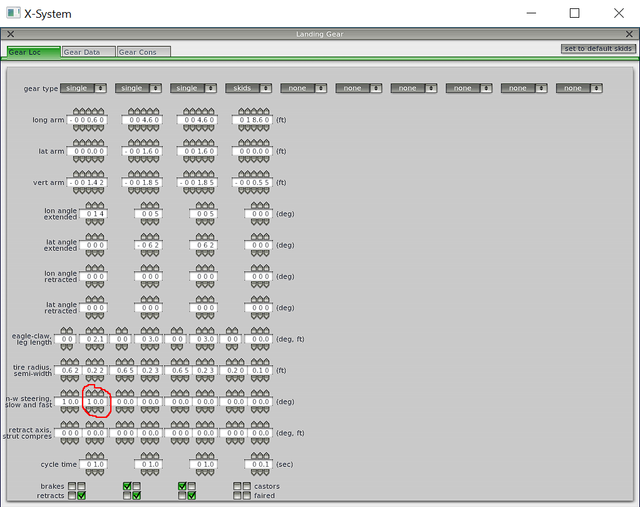
Task: Click the X-System app icon in the title bar
Action: [x=13, y=13]
